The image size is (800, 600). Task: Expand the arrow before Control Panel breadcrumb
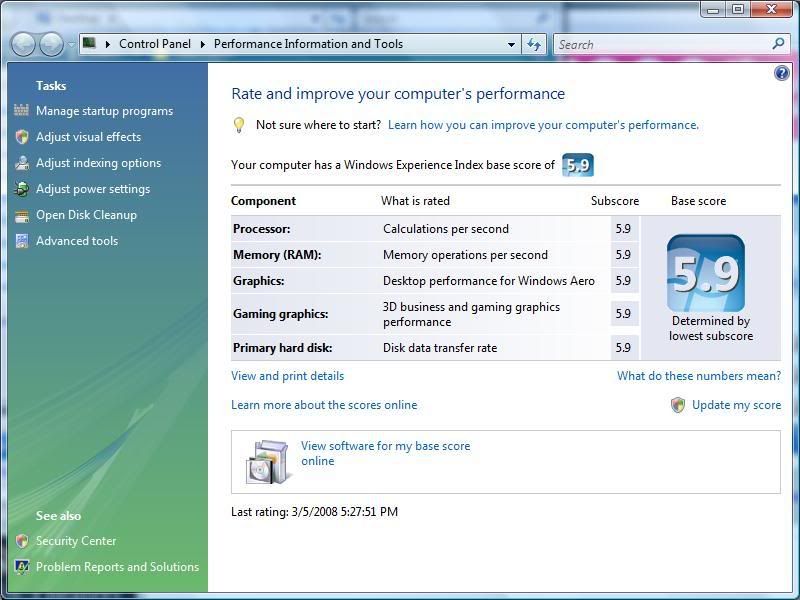tap(107, 44)
